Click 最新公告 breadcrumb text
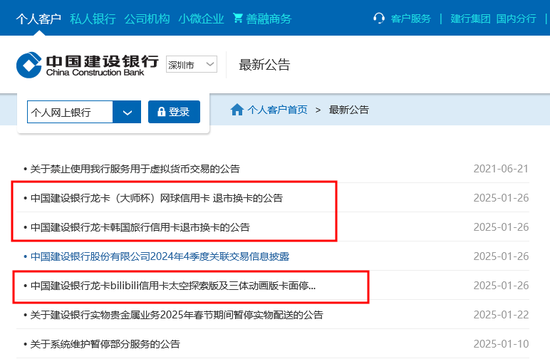550x364 pixels. [x=349, y=110]
